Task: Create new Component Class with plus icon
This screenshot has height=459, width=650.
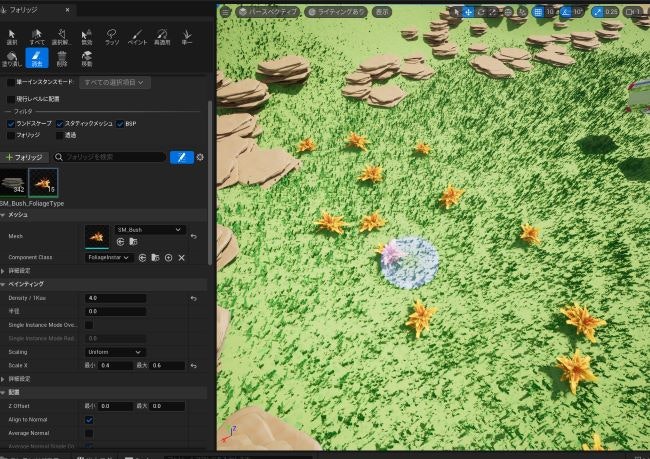Action: pyautogui.click(x=168, y=258)
